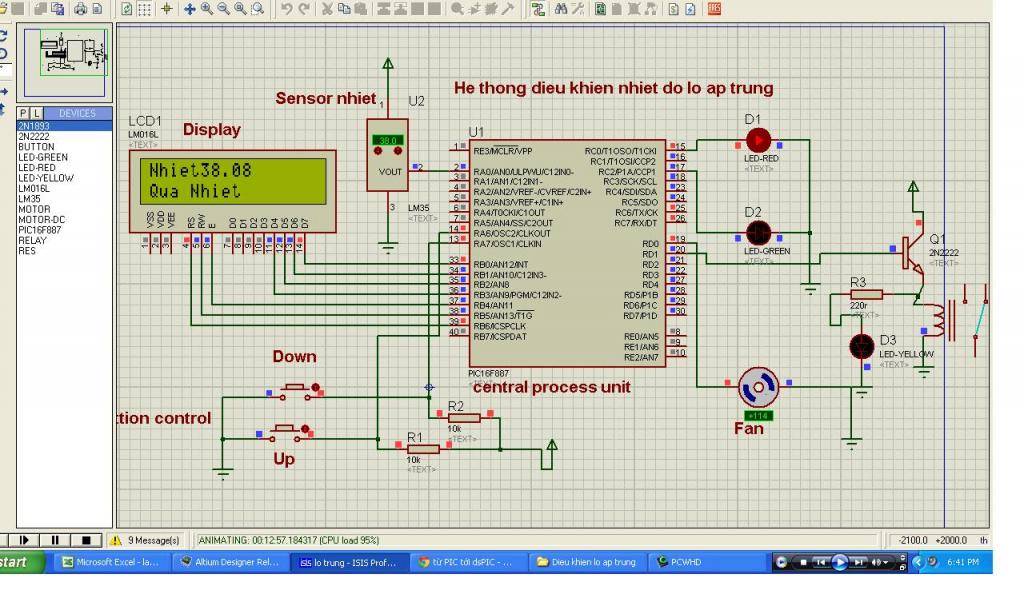This screenshot has height=614, width=1024.
Task: Click the Zoom Out magnifier icon
Action: 223,8
